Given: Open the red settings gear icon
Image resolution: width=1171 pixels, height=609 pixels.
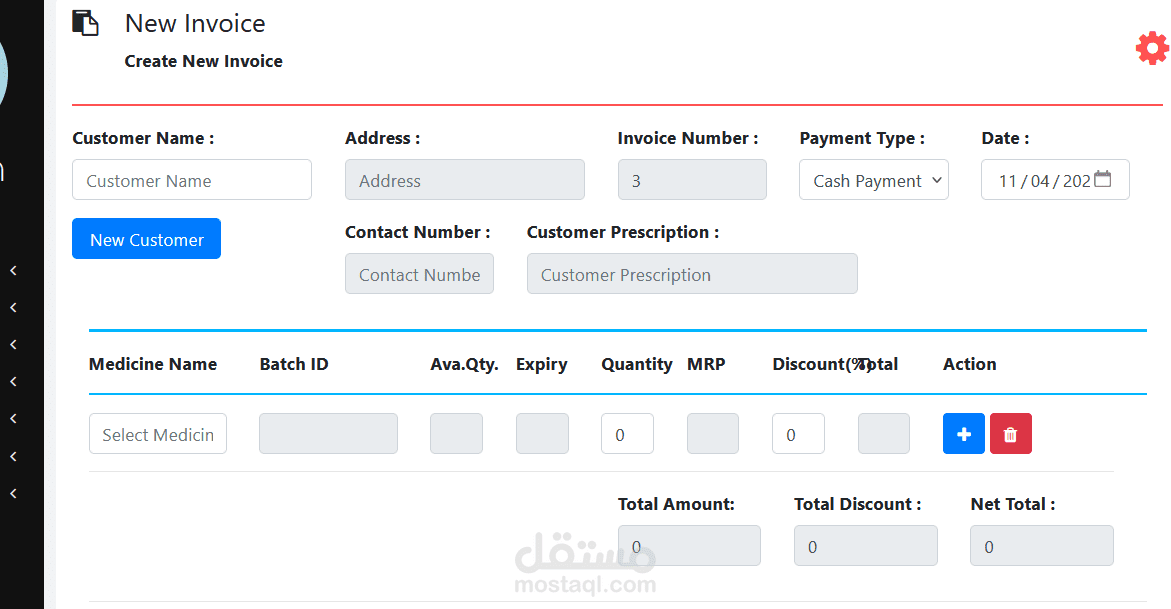Looking at the screenshot, I should 1152,48.
